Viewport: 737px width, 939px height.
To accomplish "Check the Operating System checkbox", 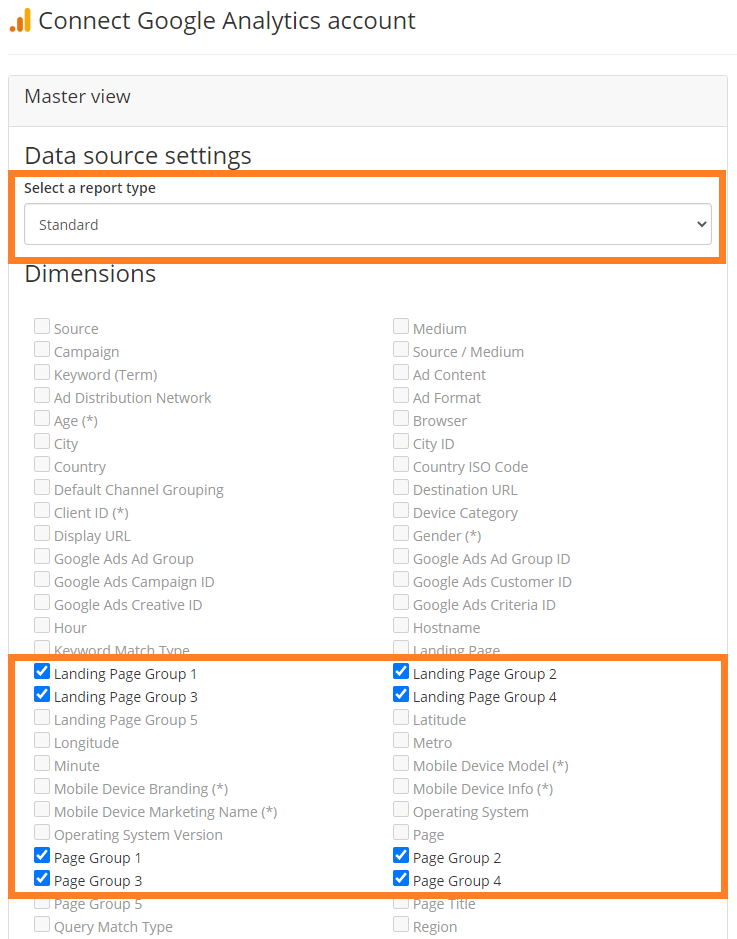I will point(401,809).
